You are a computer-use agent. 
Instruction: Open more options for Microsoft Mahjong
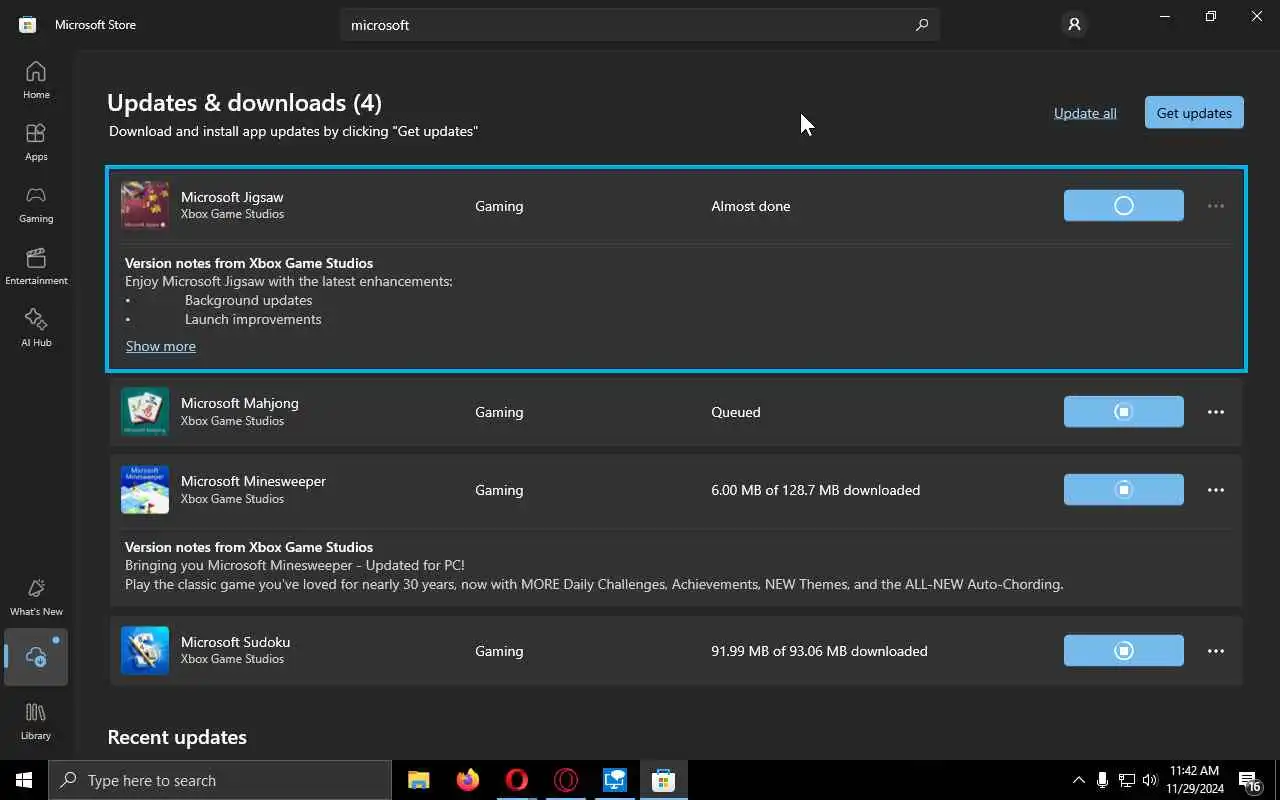pyautogui.click(x=1215, y=412)
